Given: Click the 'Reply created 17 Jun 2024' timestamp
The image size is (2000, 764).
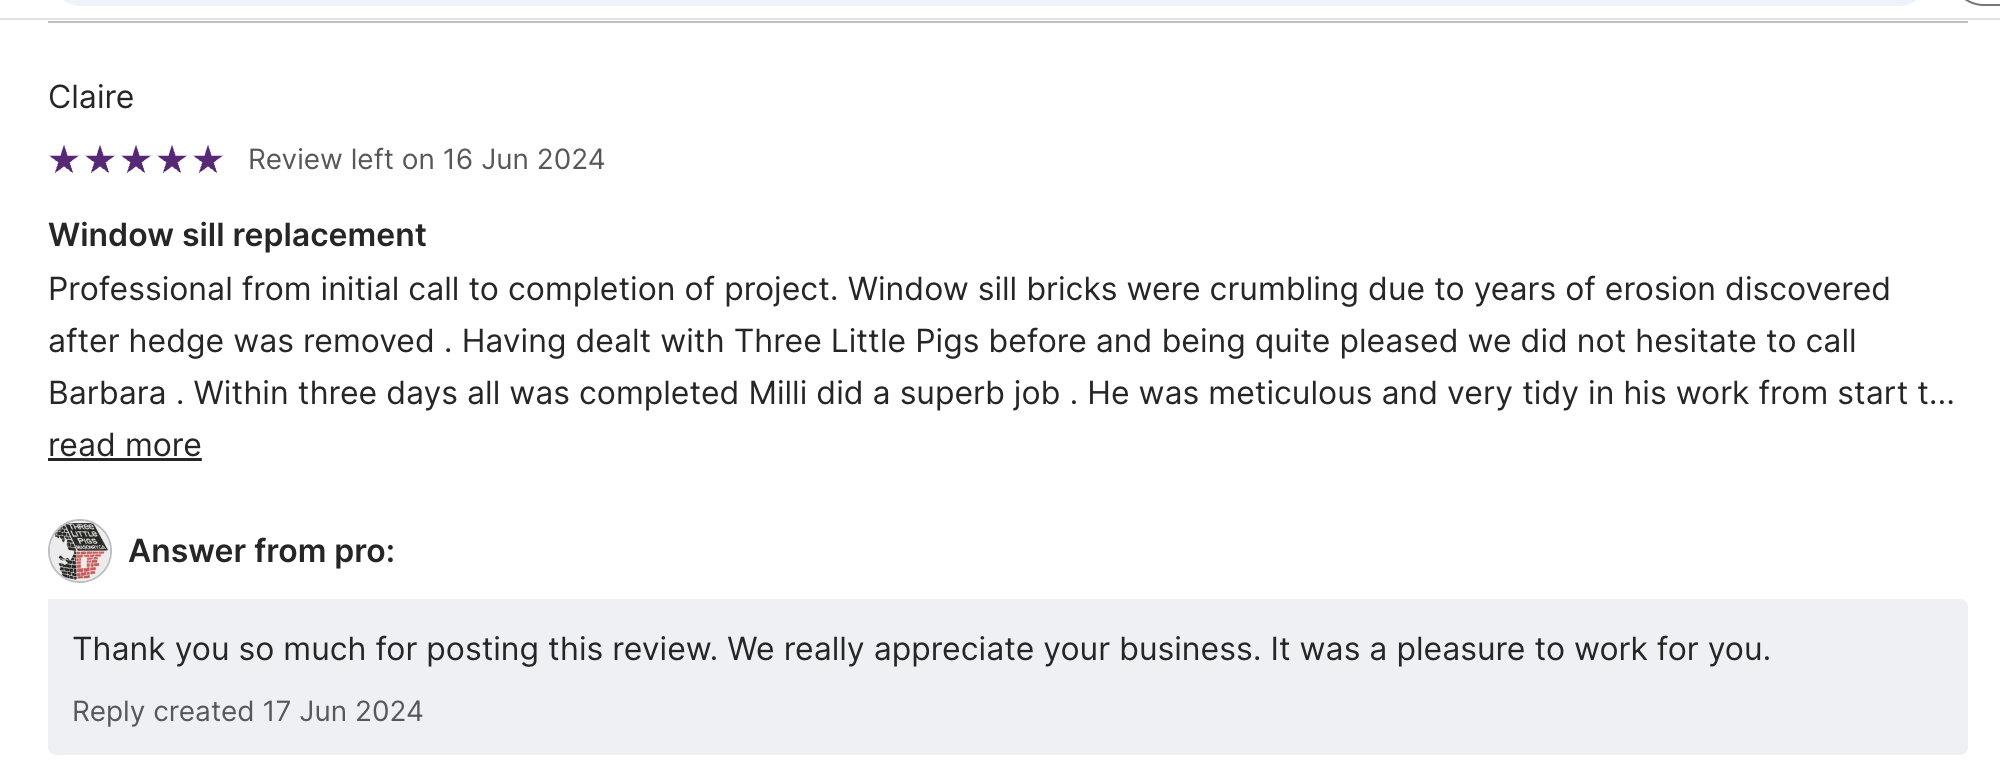Looking at the screenshot, I should [x=247, y=711].
